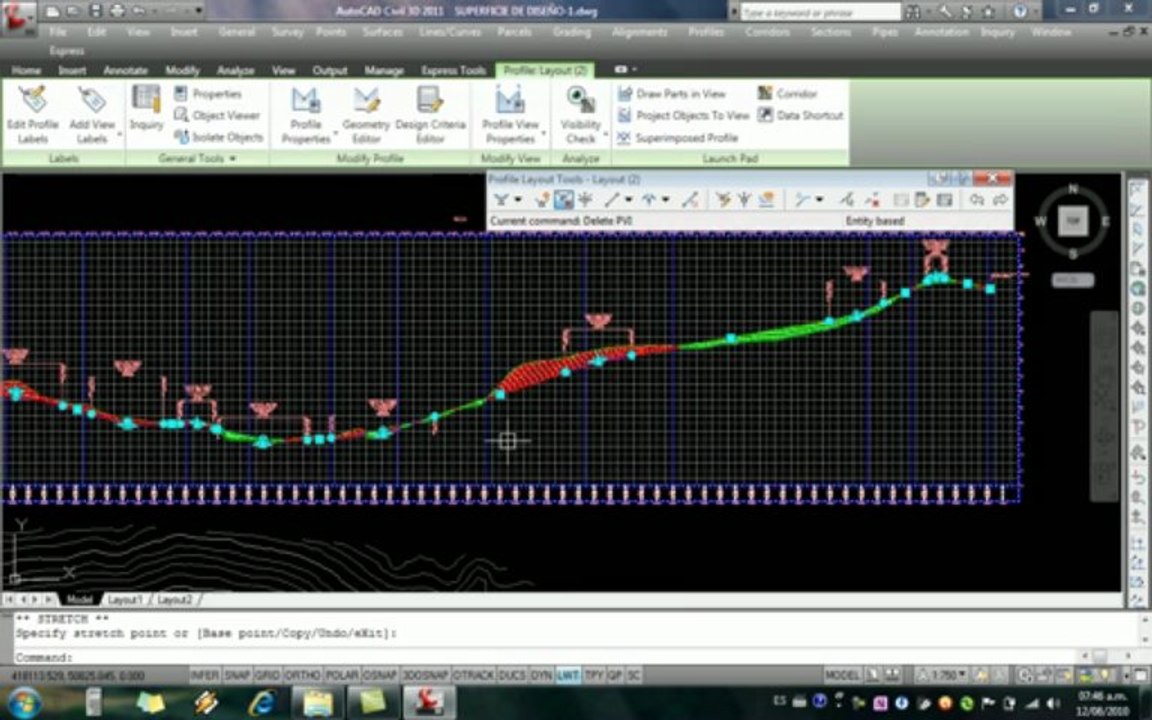Select Move PVI tool in Profile Layout Tools
The image size is (1152, 720).
click(x=586, y=199)
